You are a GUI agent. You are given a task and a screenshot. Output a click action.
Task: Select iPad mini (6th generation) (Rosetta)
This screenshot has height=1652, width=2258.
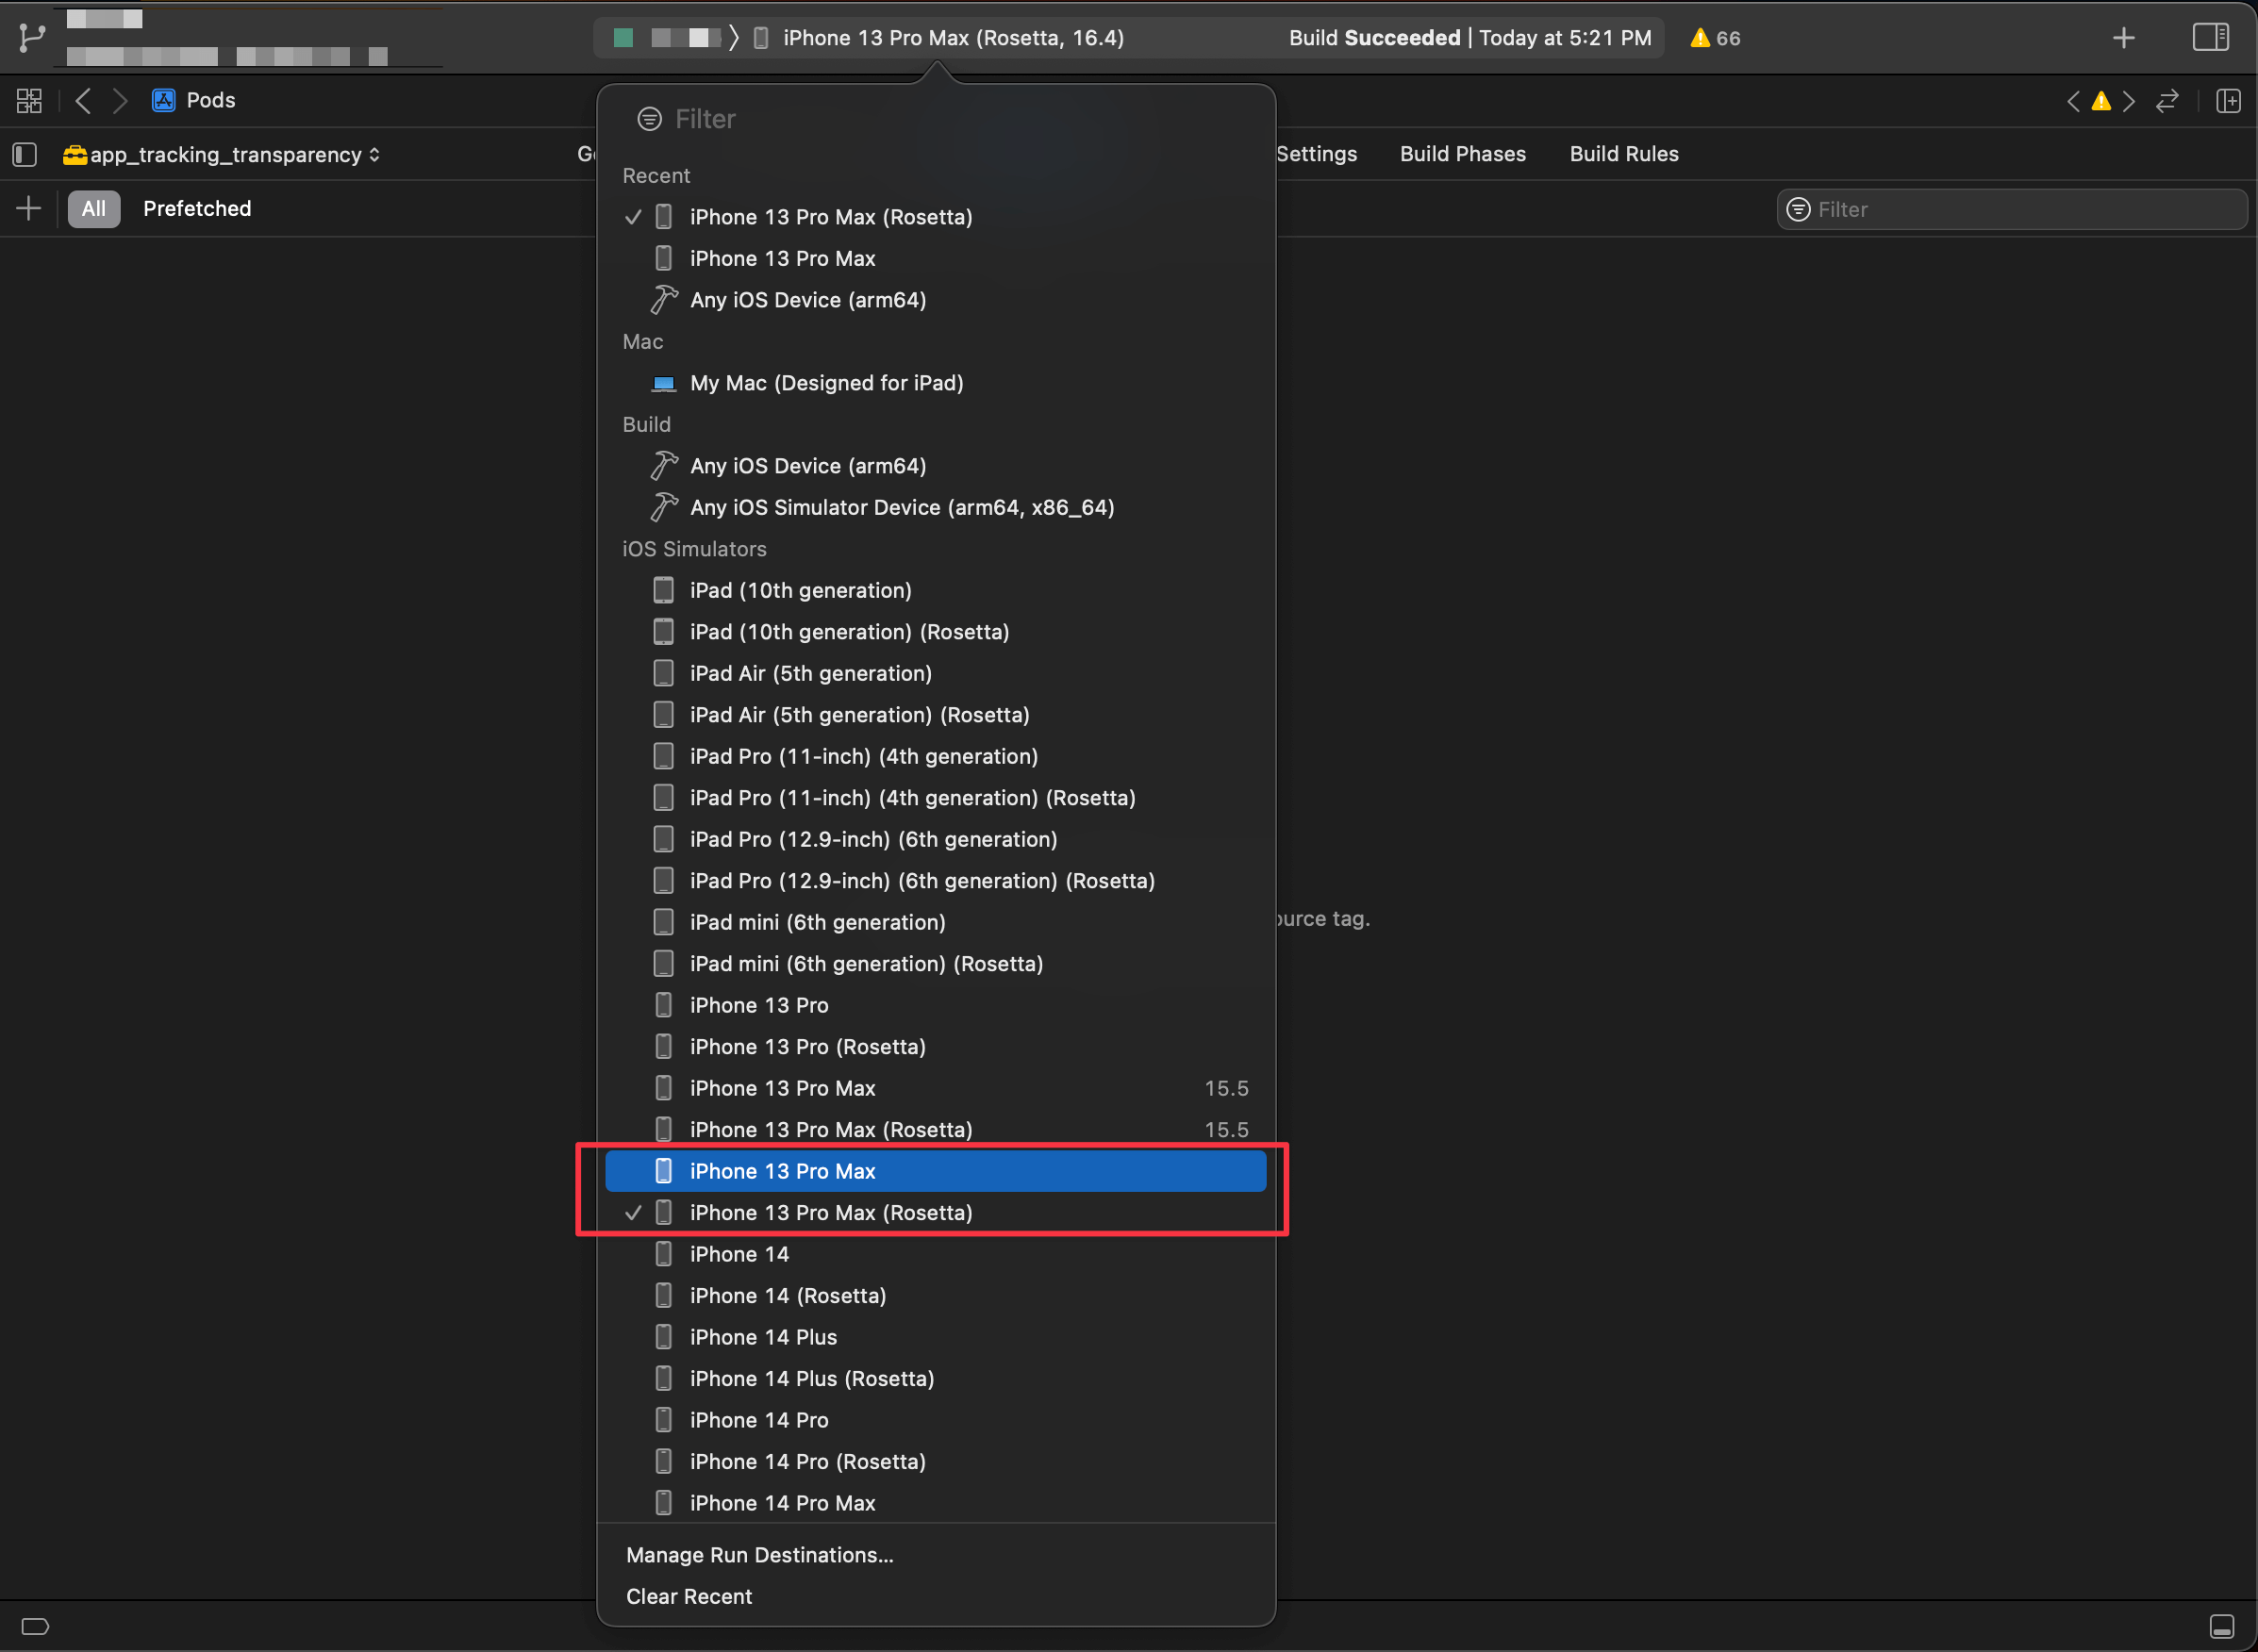point(935,964)
